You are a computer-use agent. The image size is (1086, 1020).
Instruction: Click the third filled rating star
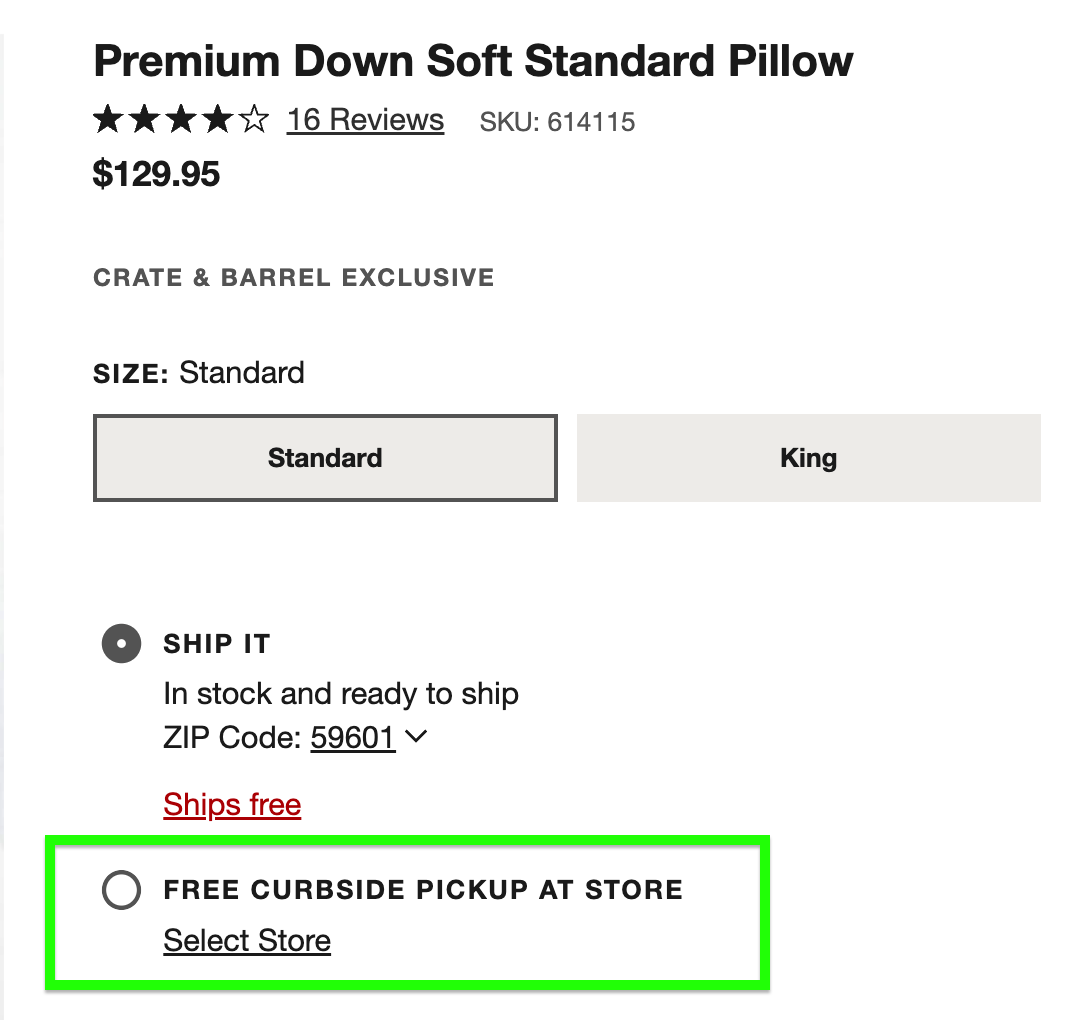[x=181, y=121]
